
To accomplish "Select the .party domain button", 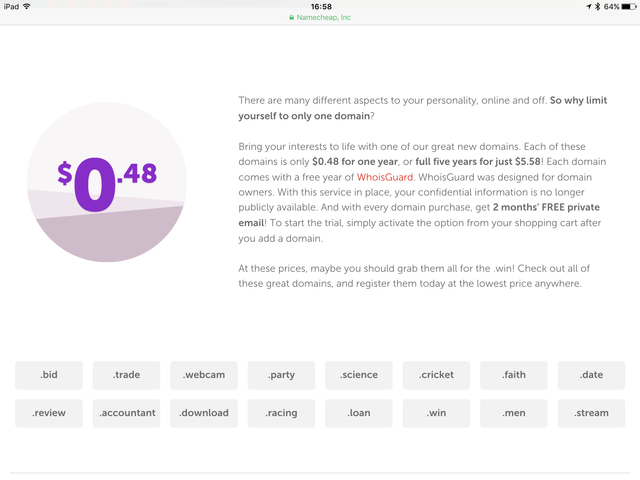I will tap(282, 375).
